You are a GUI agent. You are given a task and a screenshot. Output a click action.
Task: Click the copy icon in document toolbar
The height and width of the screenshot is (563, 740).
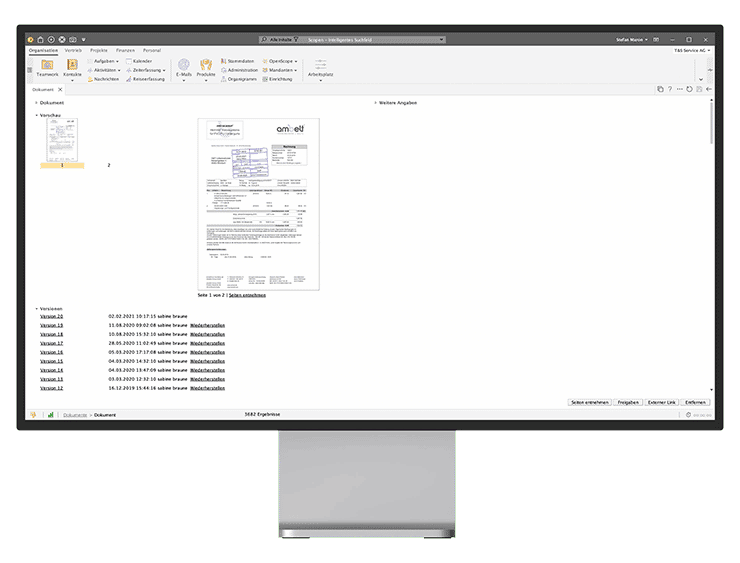click(x=660, y=89)
